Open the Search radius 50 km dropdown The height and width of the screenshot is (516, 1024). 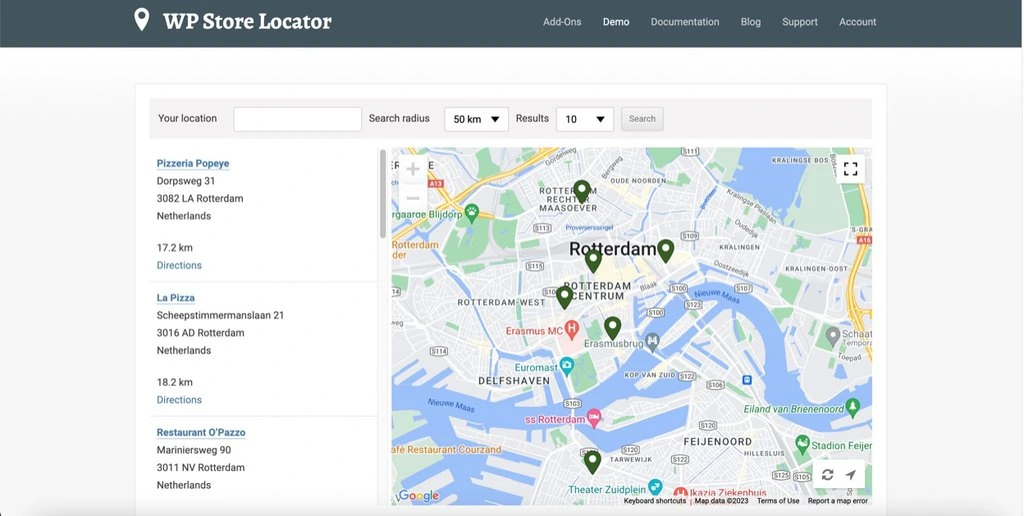click(476, 120)
